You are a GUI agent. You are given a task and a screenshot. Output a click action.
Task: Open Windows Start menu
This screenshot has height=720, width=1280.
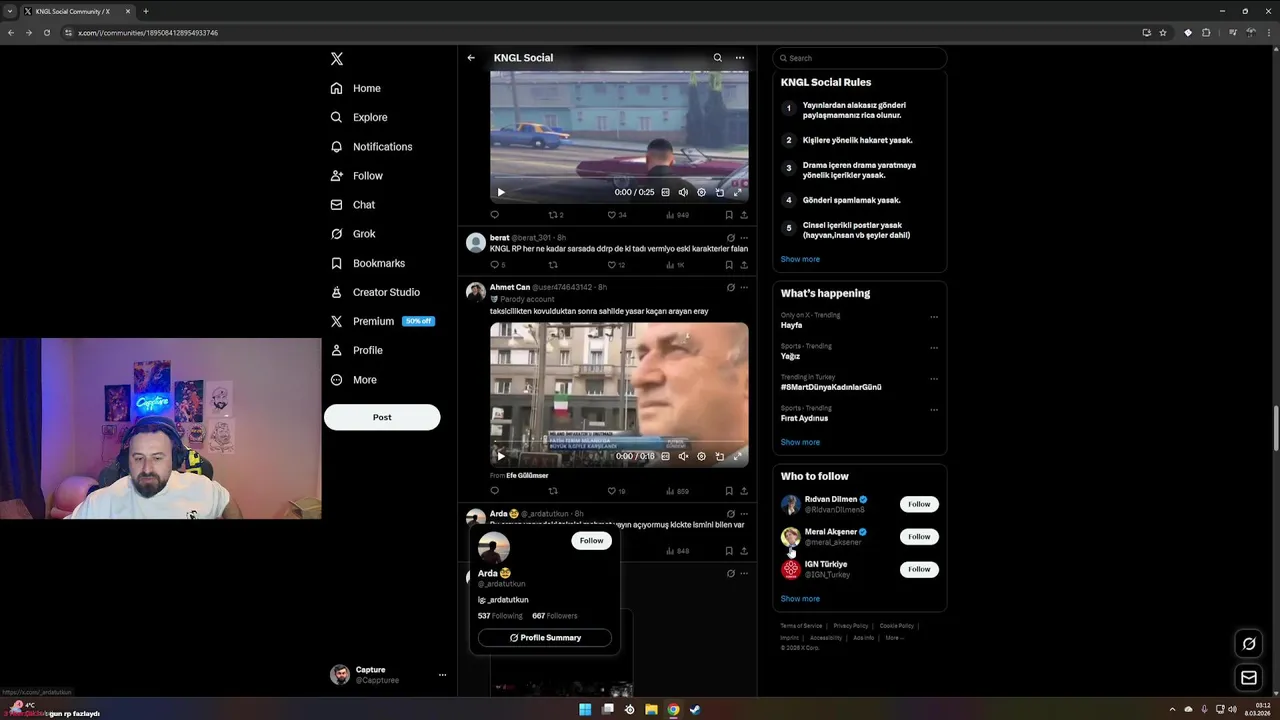[585, 710]
